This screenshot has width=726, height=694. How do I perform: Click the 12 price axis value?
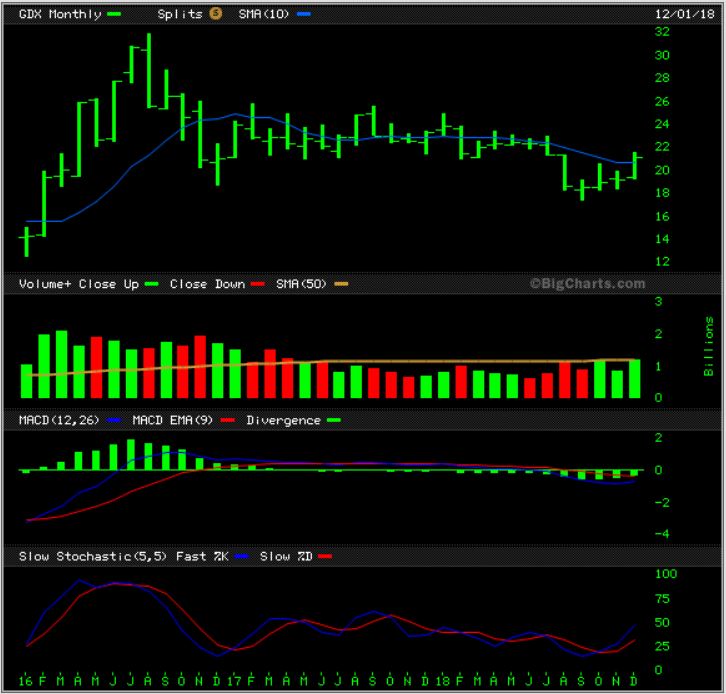tap(662, 262)
